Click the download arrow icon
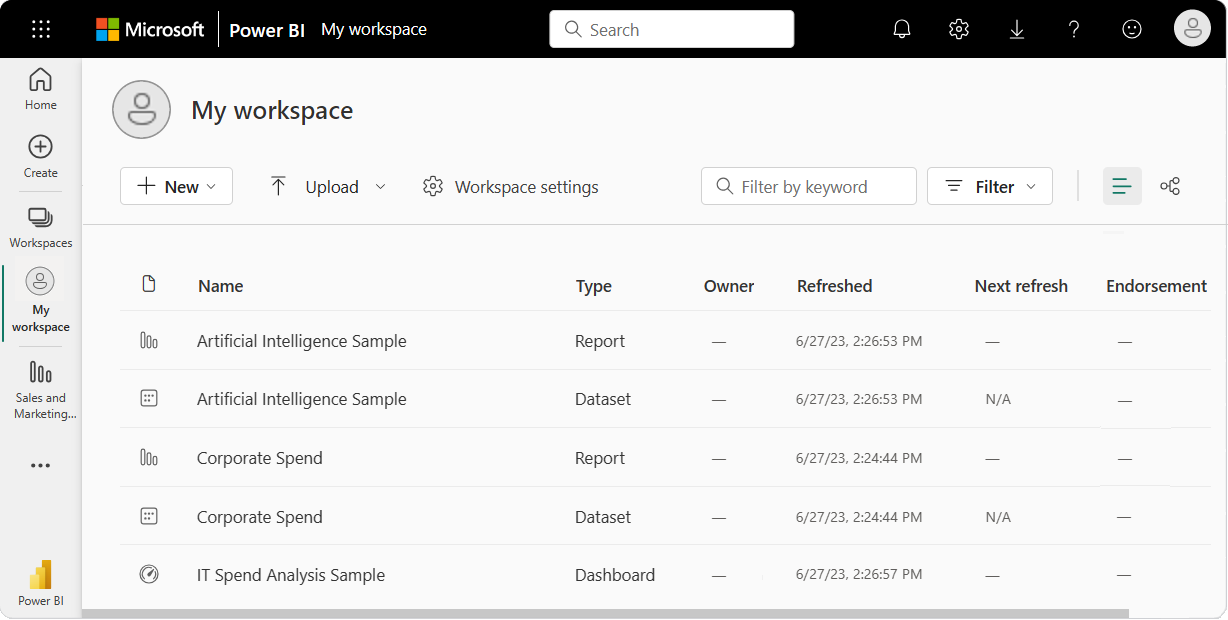1228x620 pixels. tap(1017, 29)
